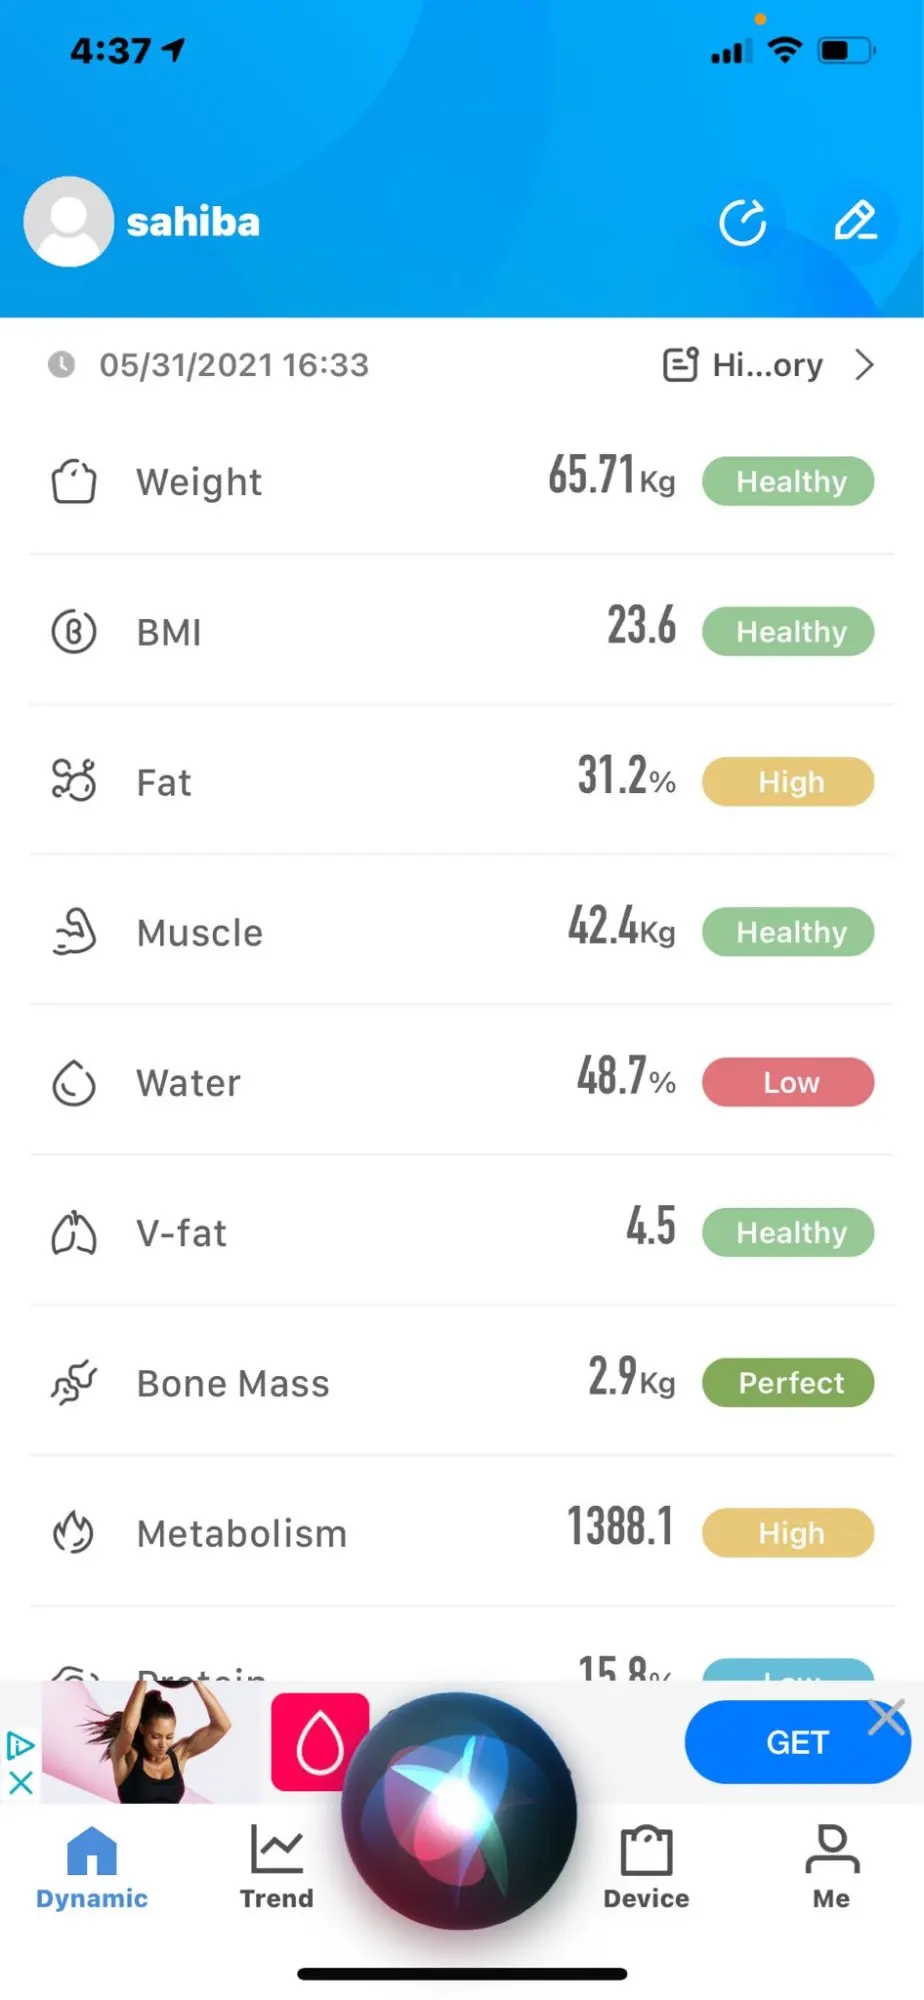Tap the Muscle arm icon

[x=74, y=932]
